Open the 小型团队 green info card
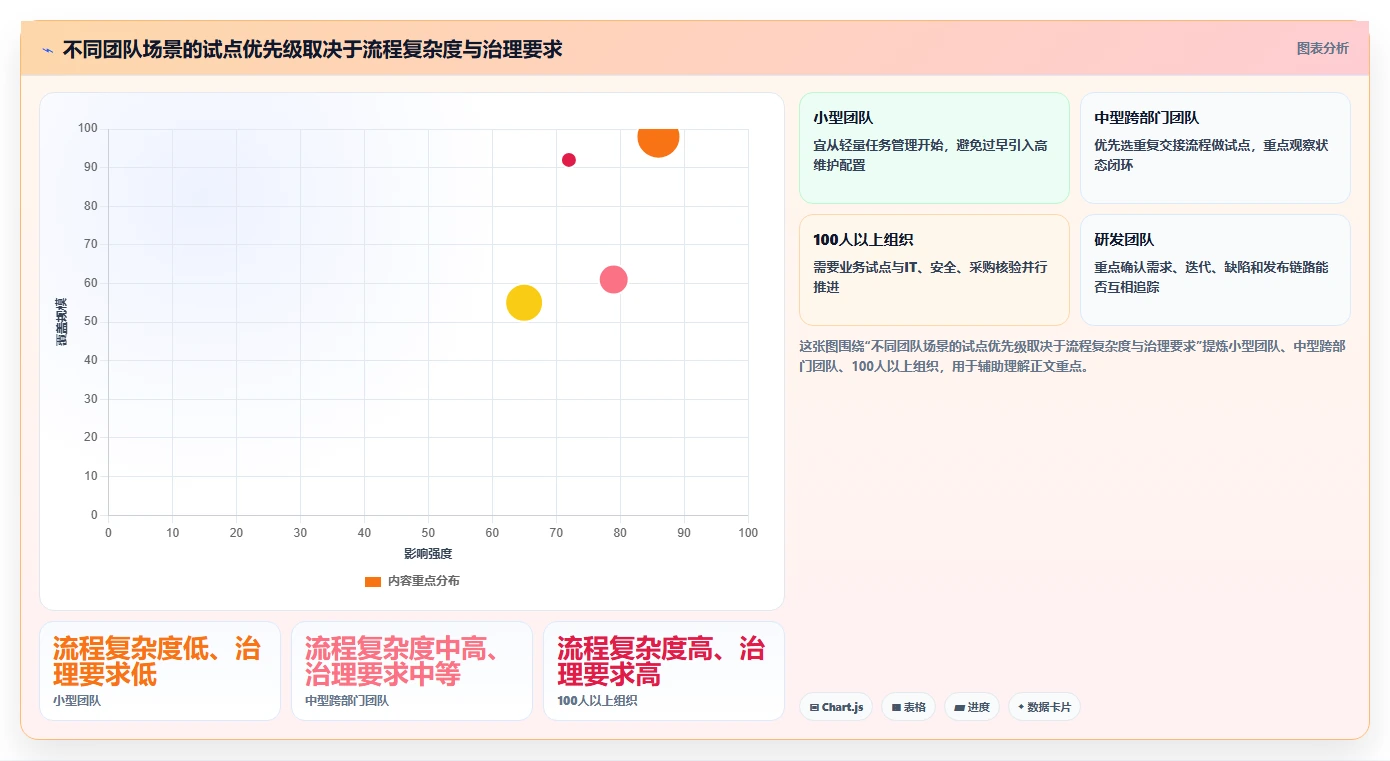This screenshot has height=761, width=1390. [x=934, y=148]
